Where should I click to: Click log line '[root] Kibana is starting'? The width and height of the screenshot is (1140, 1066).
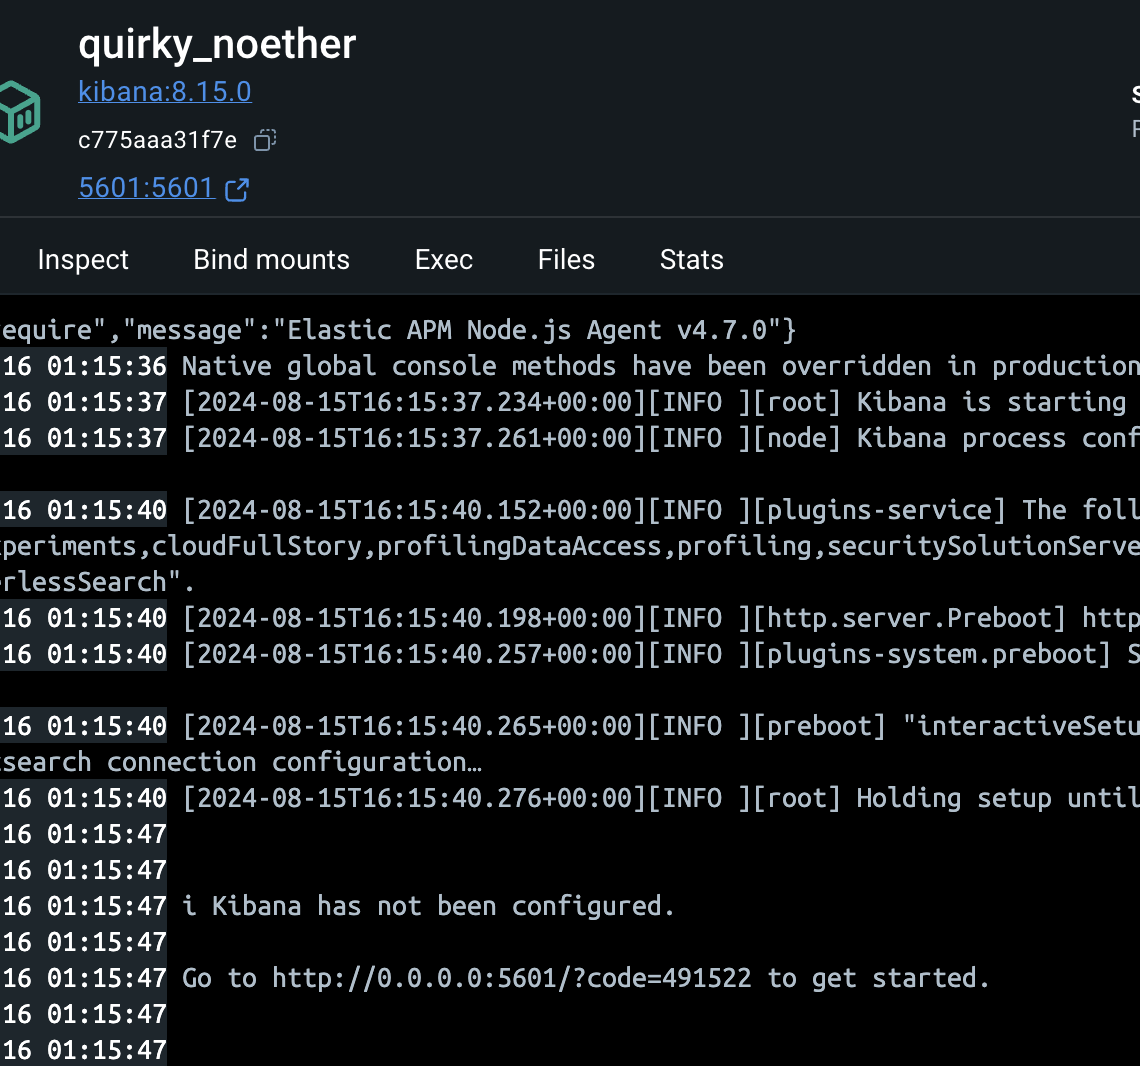(654, 402)
